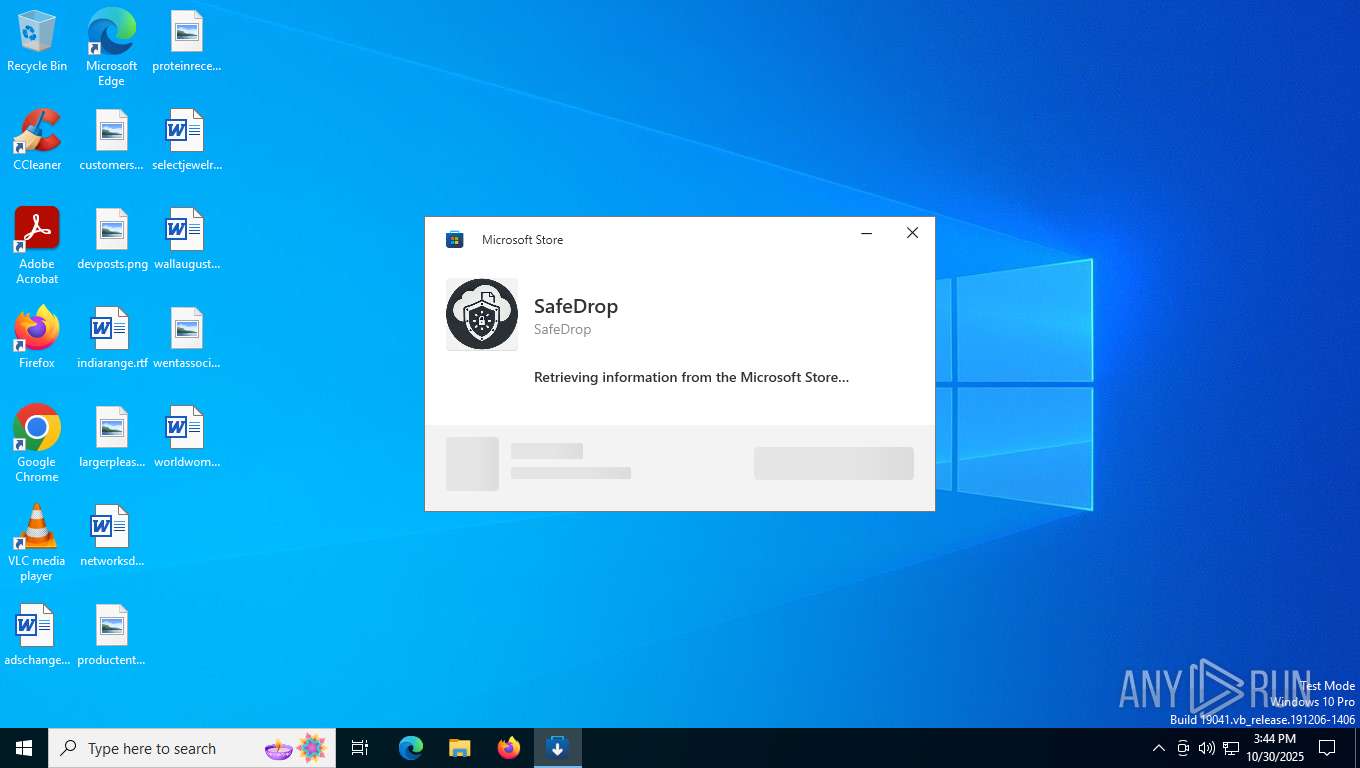
Task: Launch Microsoft Edge from desktop shortcut
Action: [x=111, y=46]
